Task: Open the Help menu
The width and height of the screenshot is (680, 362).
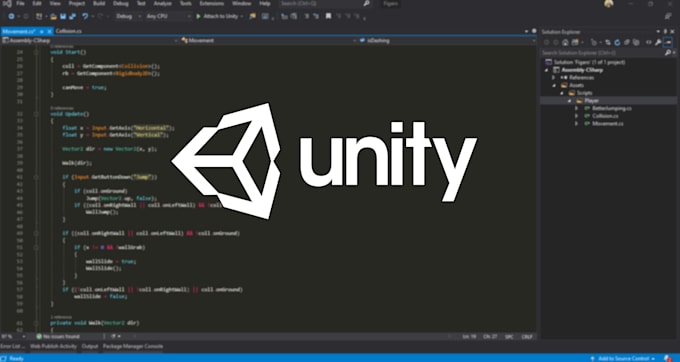Action: (265, 3)
